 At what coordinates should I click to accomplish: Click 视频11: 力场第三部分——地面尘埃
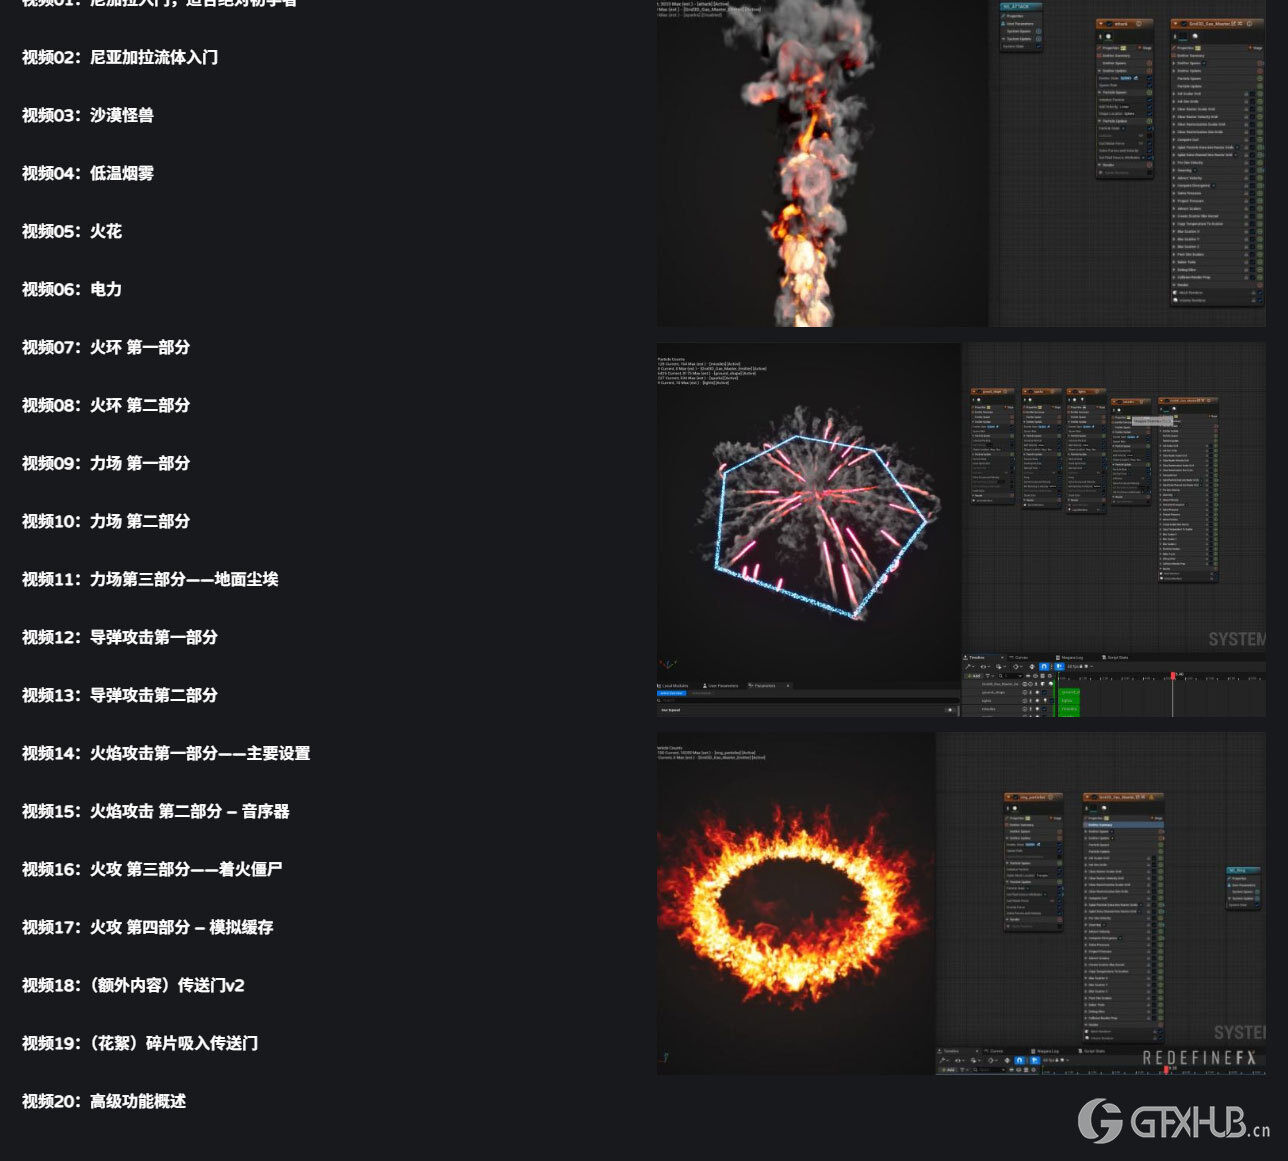150,579
